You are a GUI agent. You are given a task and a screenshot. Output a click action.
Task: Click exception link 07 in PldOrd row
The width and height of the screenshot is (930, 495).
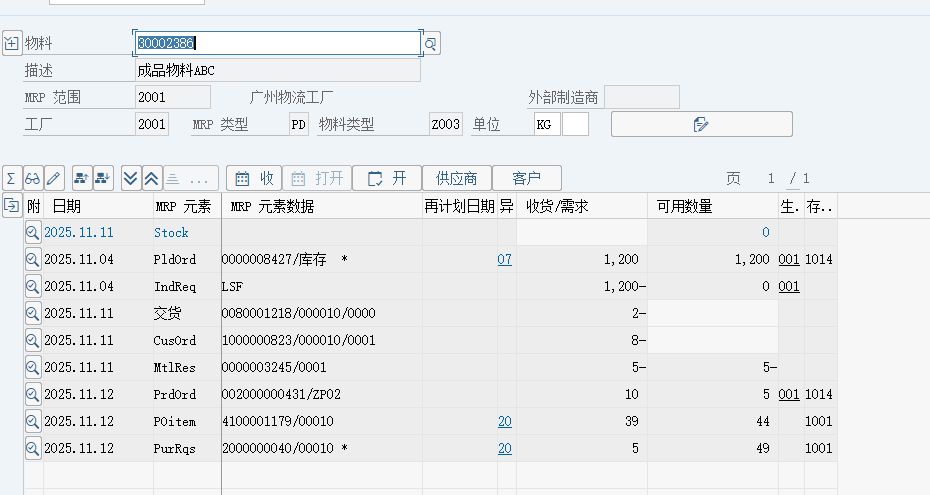tap(504, 259)
